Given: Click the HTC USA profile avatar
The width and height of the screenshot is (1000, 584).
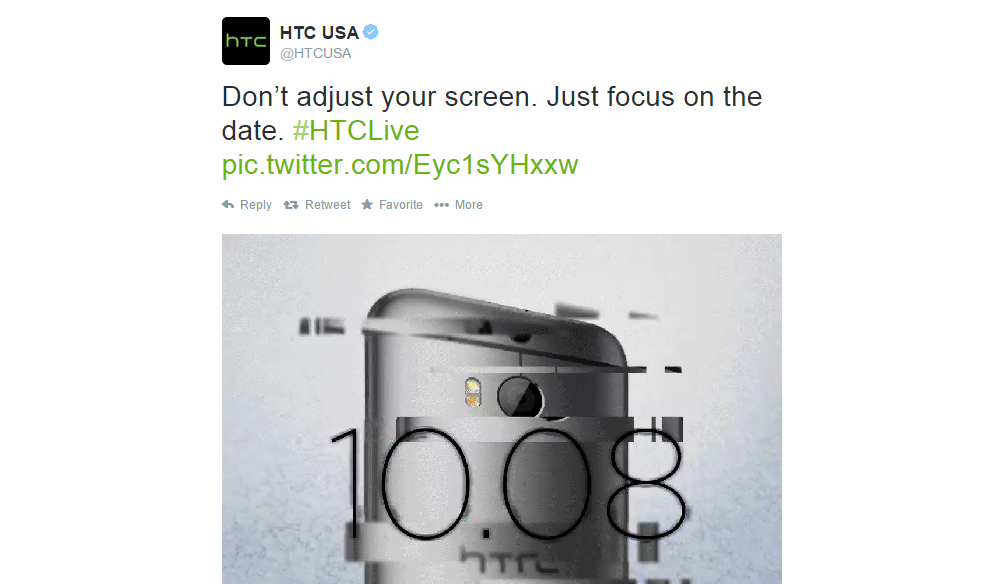Looking at the screenshot, I should click(246, 41).
